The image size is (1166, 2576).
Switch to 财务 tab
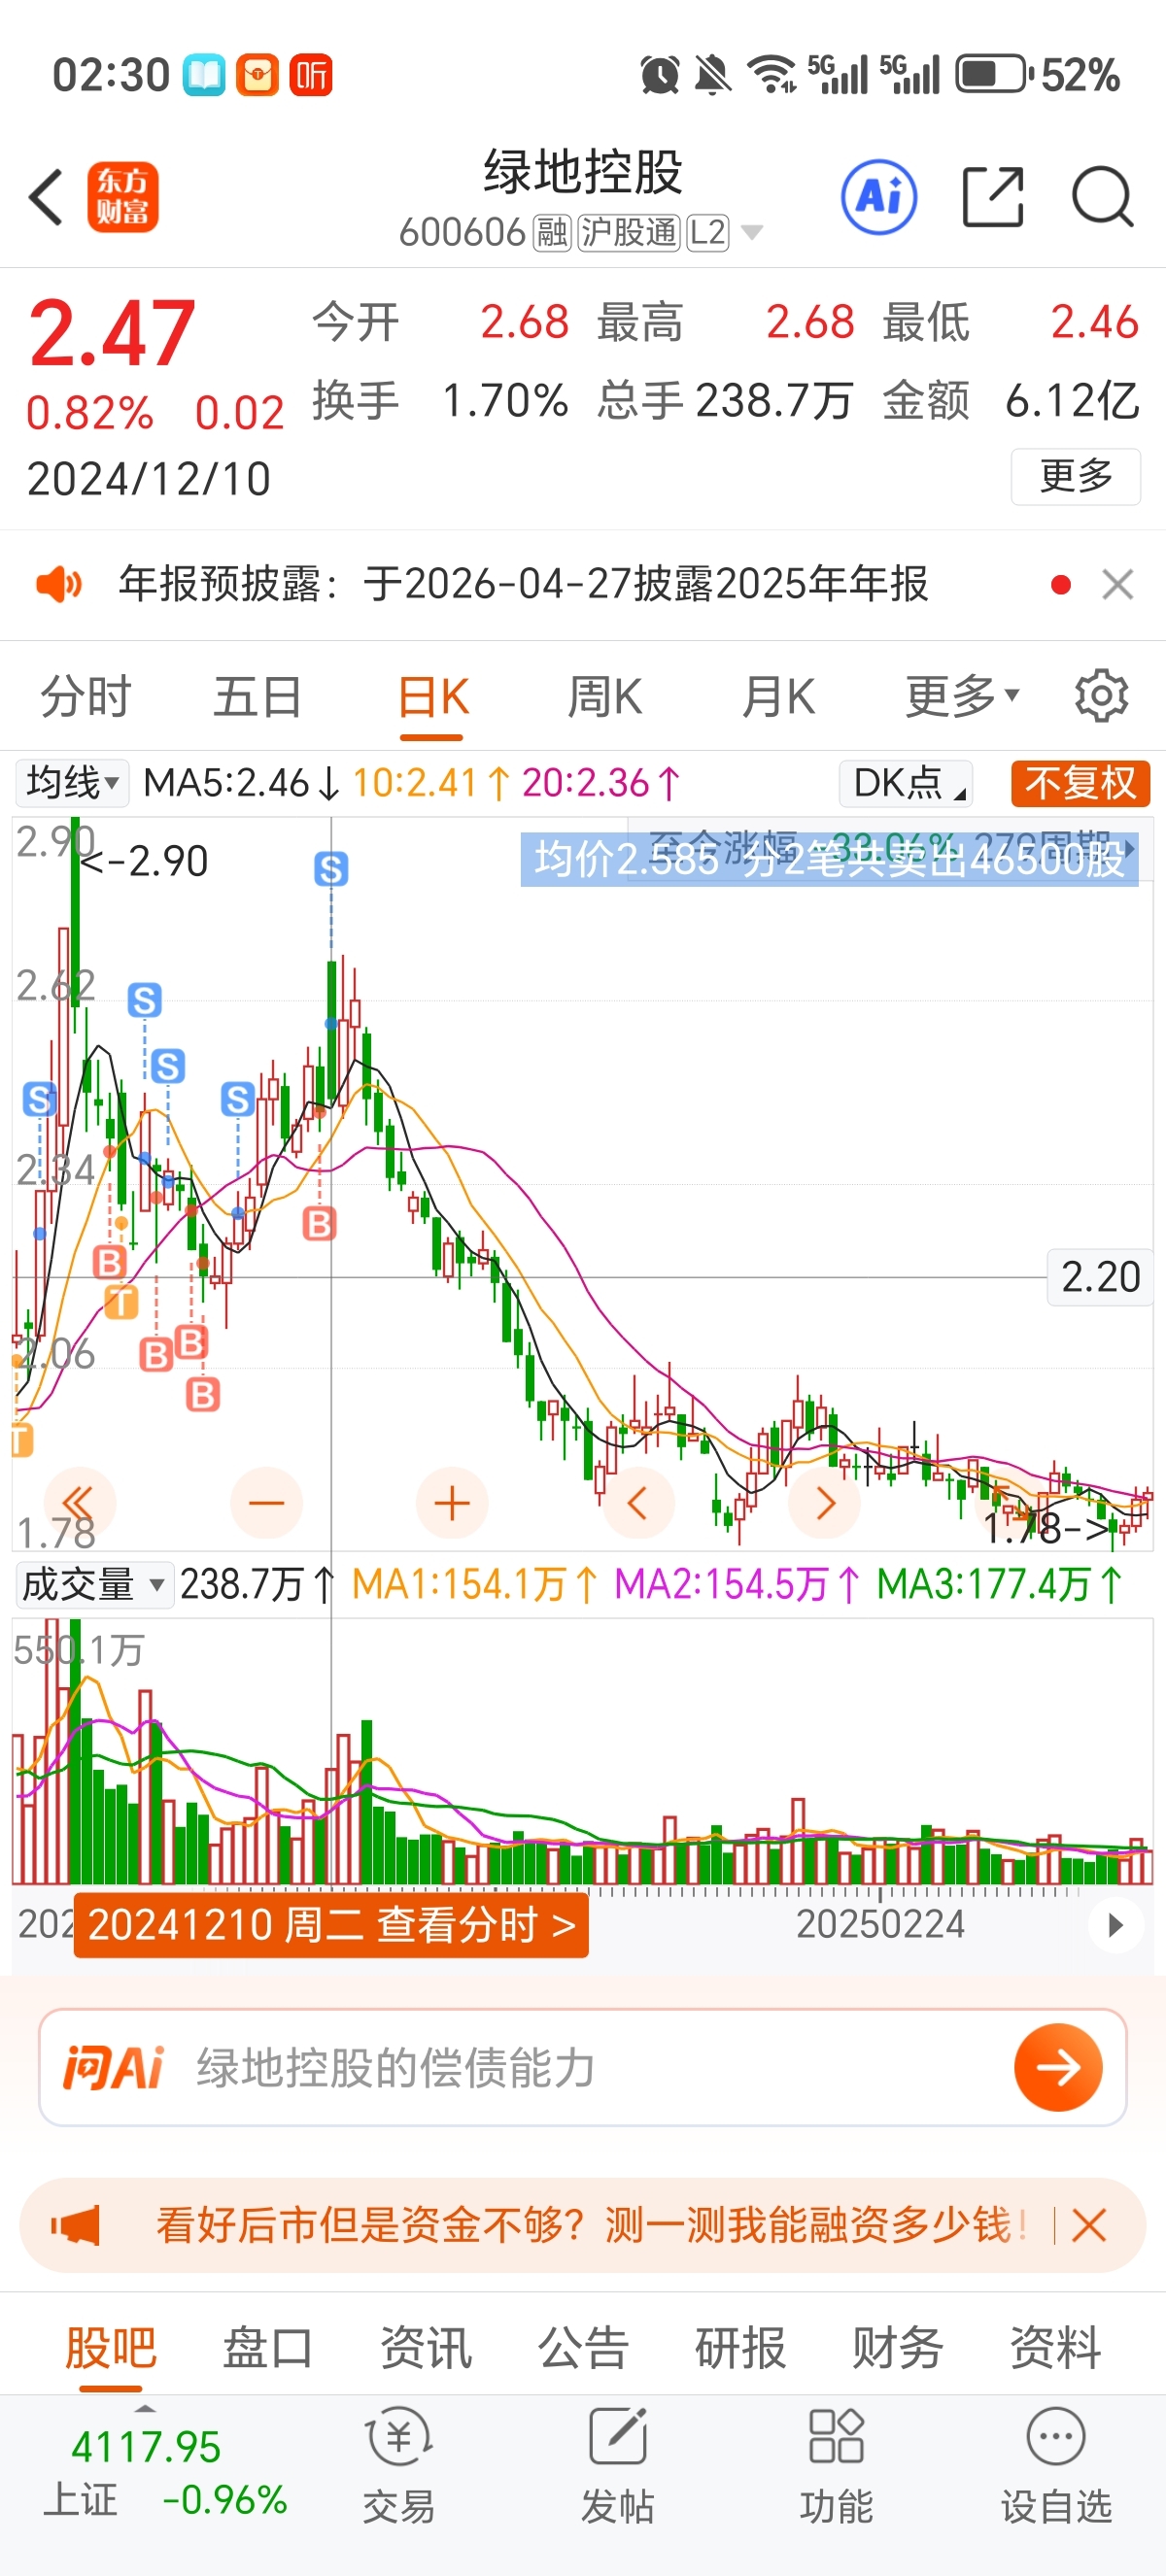[898, 2347]
